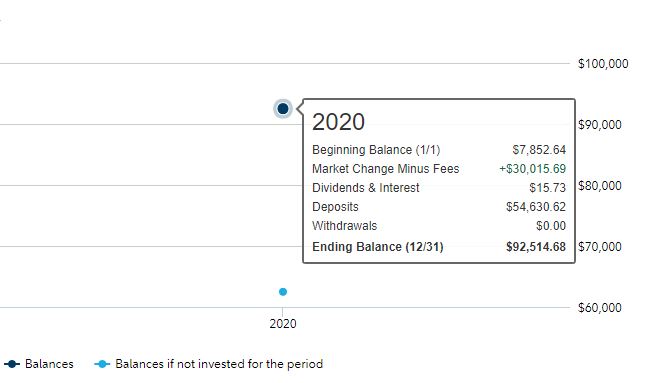Click the $80,000 y-axis label
The height and width of the screenshot is (383, 654).
(x=600, y=186)
